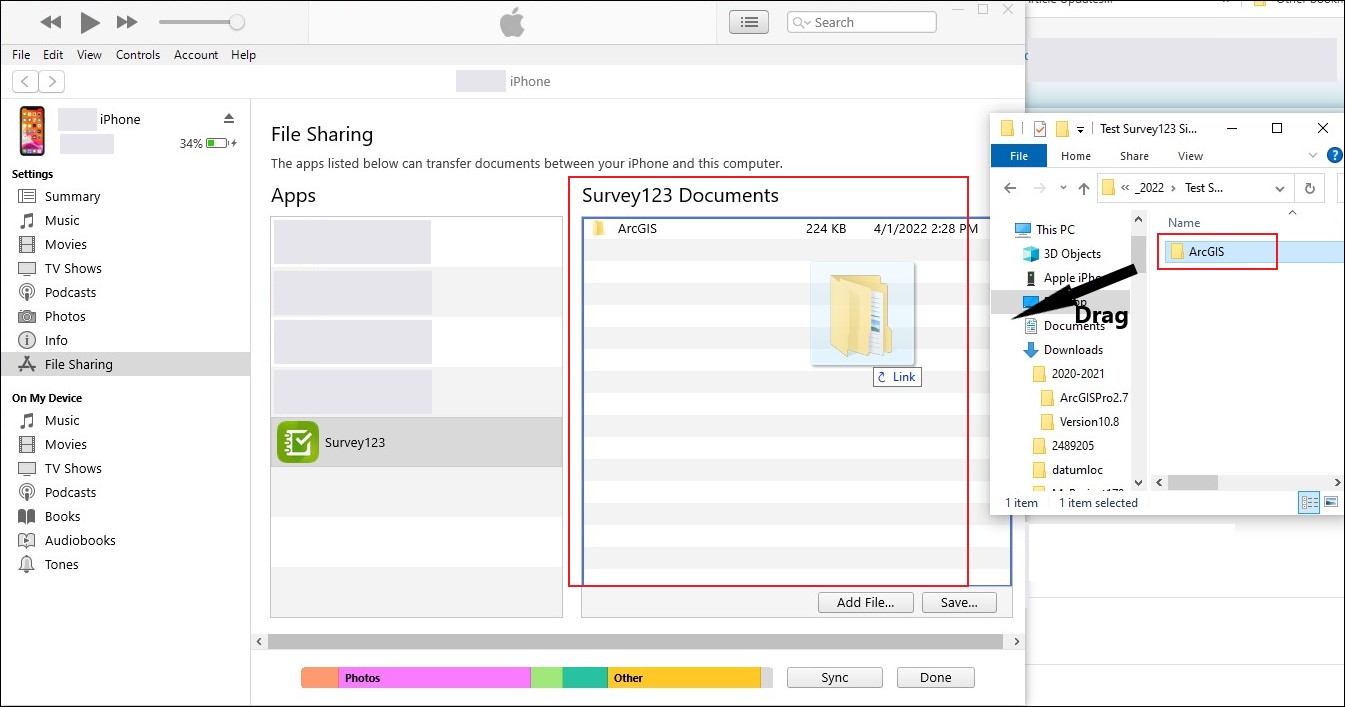Click the iTunes Search field

(862, 22)
